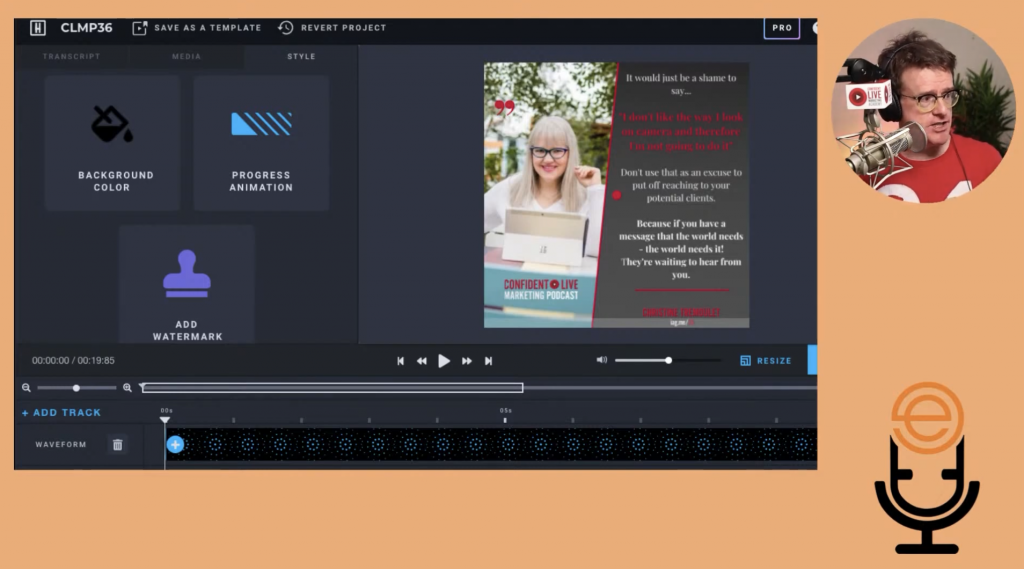Adjust the timeline zoom slider

coord(76,388)
